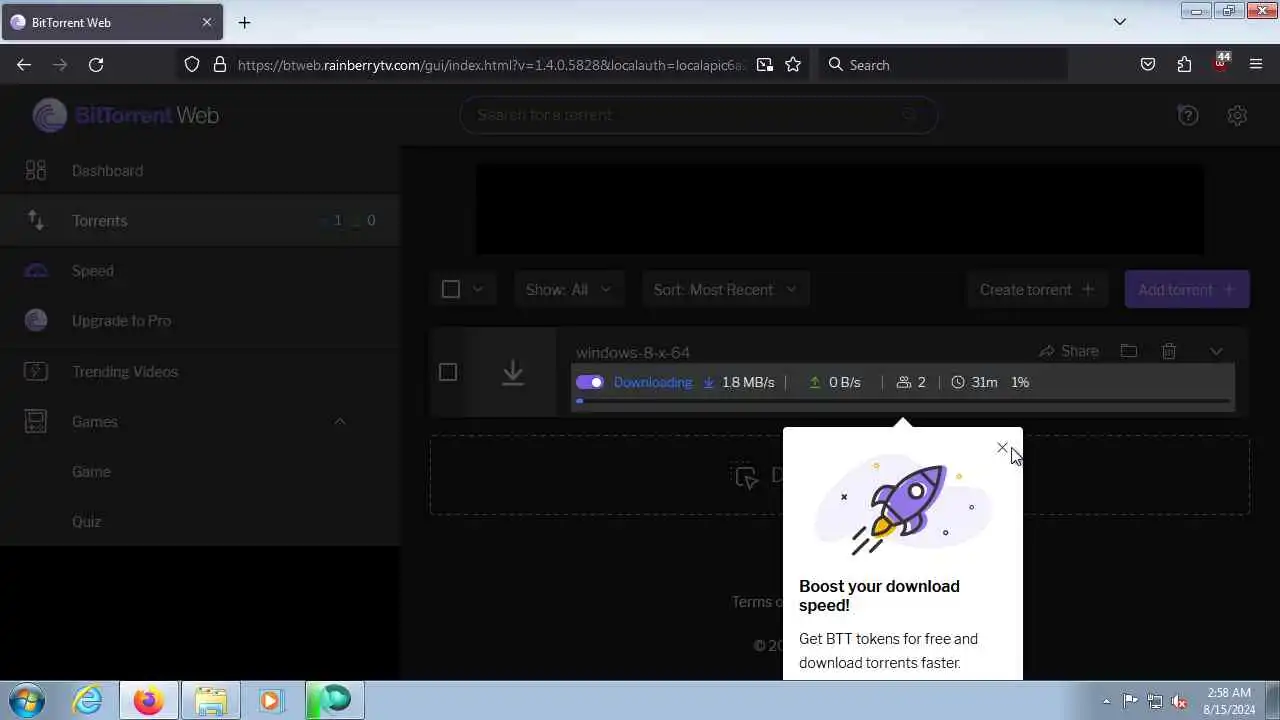Open the Game sub-item
This screenshot has height=720, width=1280.
(91, 471)
